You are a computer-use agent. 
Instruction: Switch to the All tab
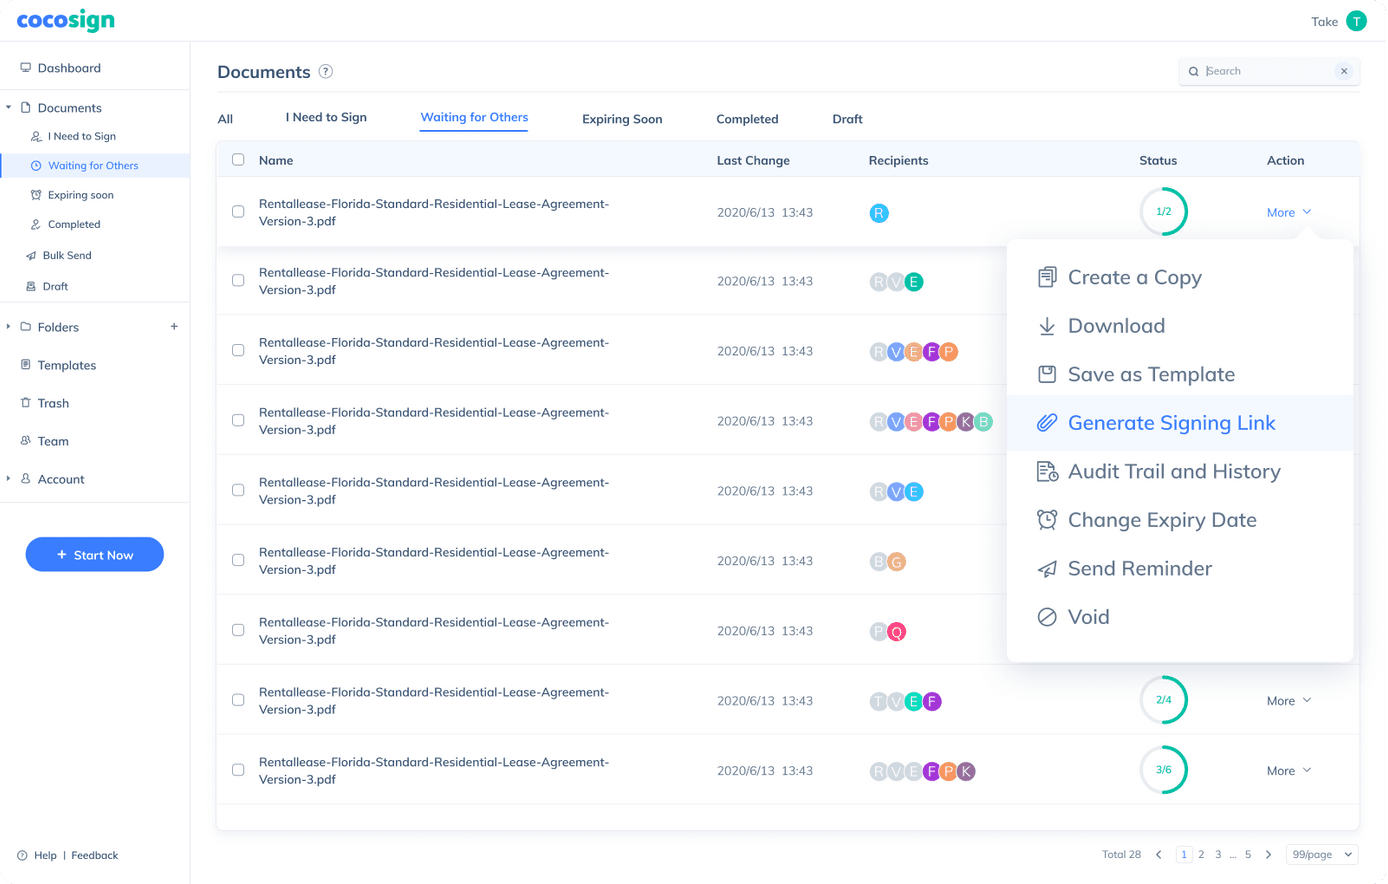point(225,119)
